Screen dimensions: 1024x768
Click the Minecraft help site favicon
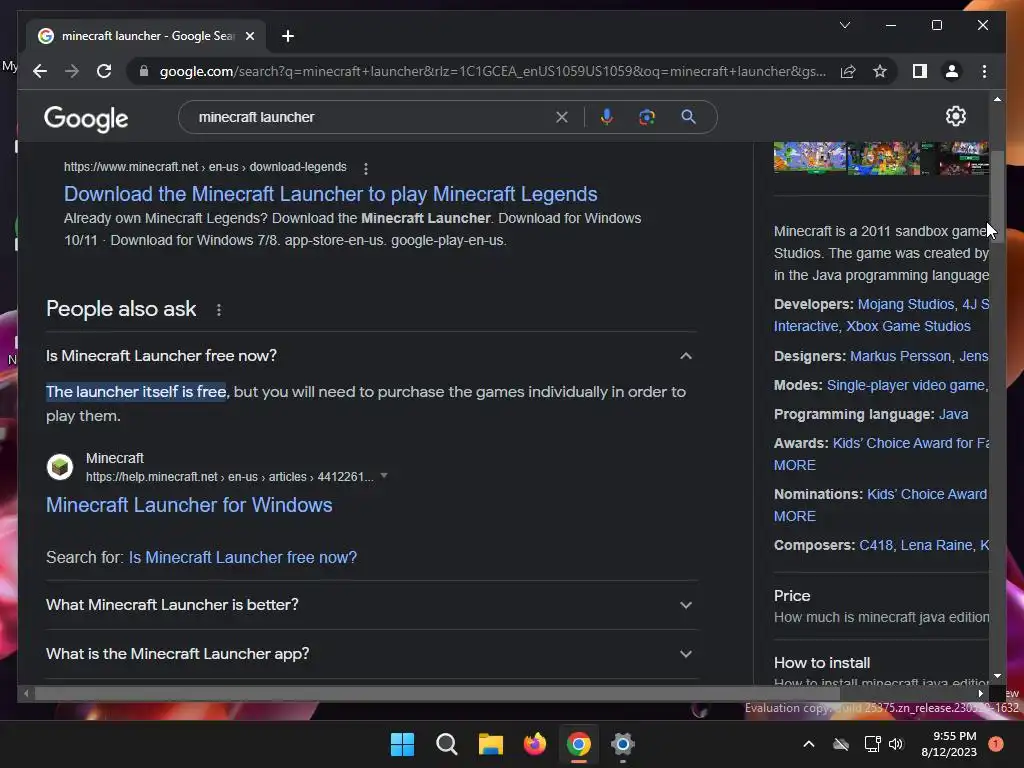point(60,467)
